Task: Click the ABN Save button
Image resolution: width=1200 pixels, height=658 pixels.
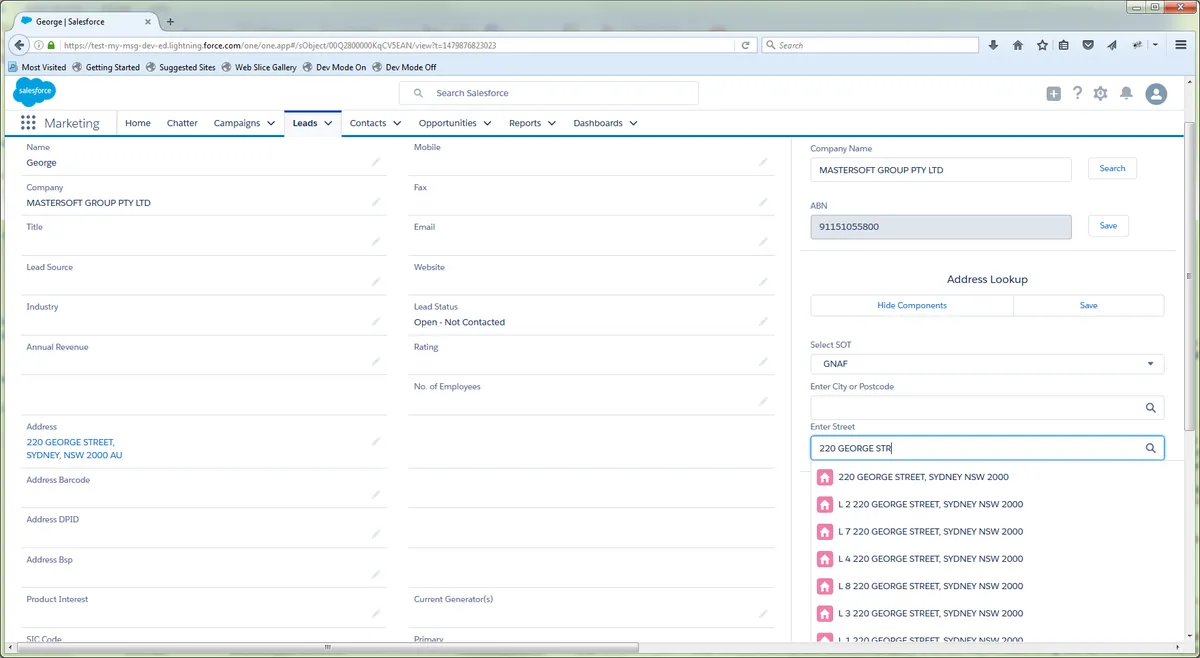Action: [1108, 226]
